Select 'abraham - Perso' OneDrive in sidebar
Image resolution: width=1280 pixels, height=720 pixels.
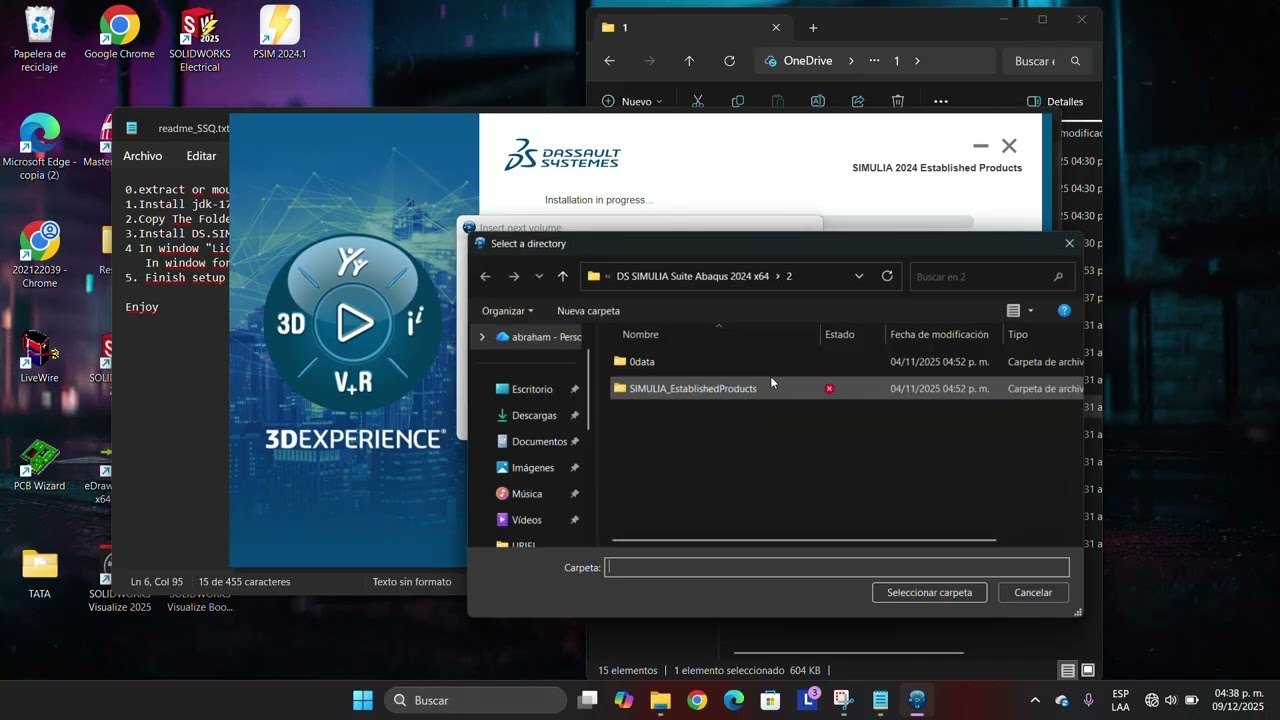[538, 337]
